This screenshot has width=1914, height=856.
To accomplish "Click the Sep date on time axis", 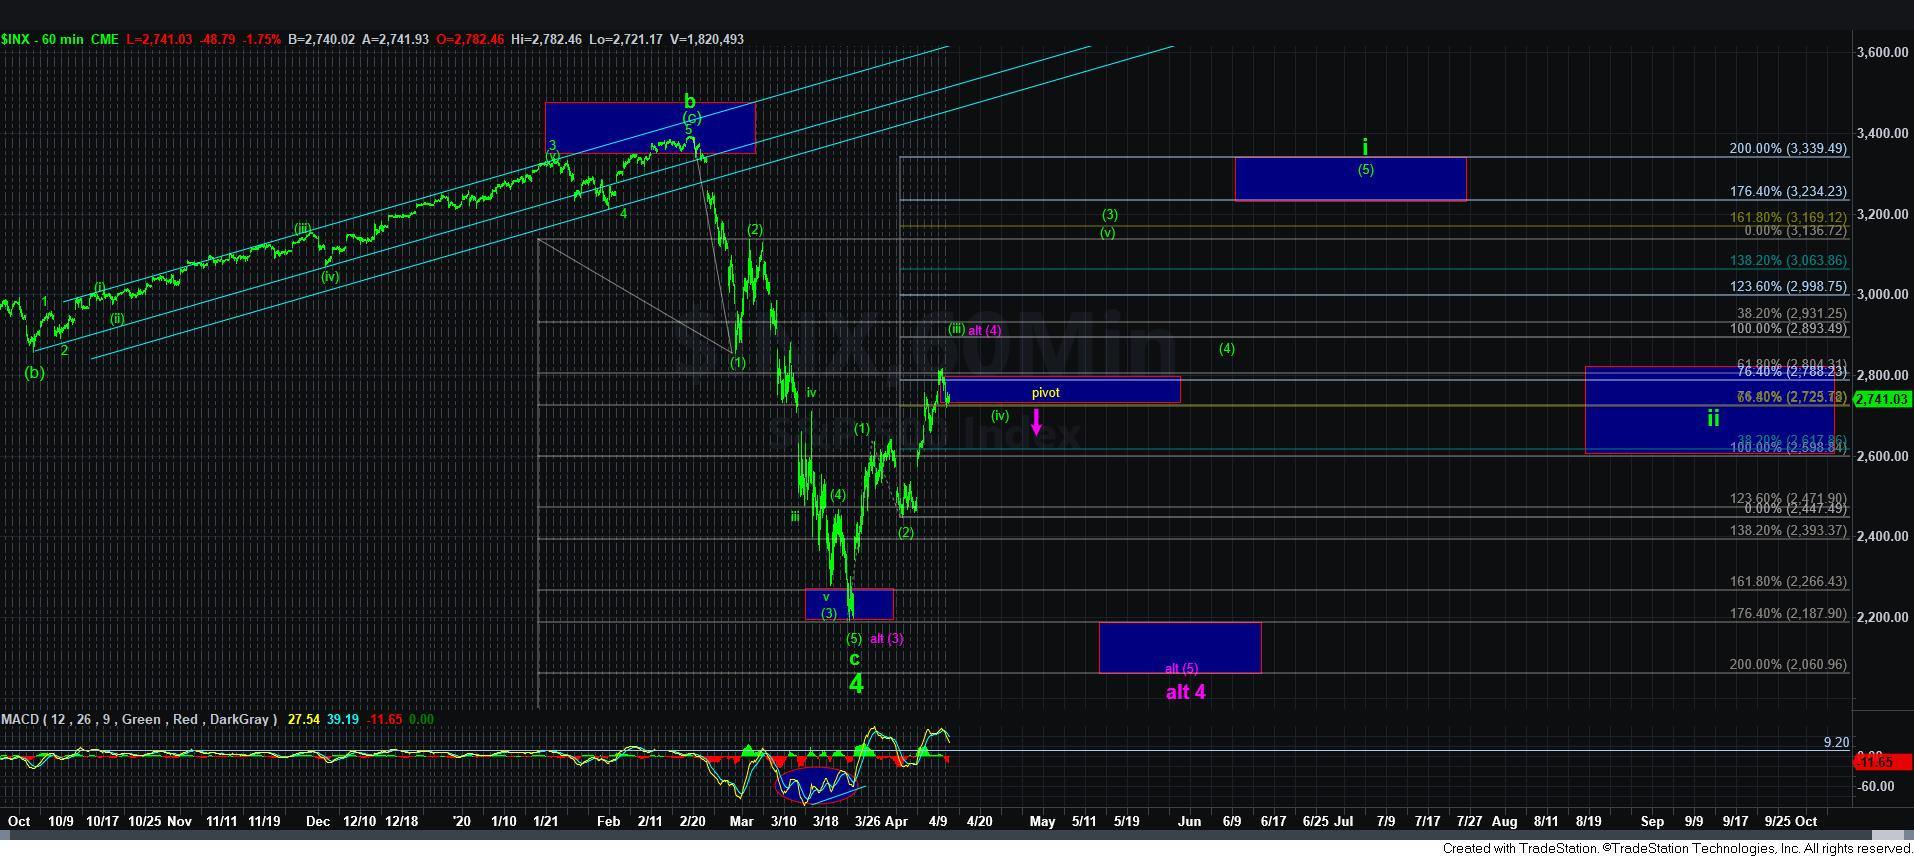I will (1652, 821).
